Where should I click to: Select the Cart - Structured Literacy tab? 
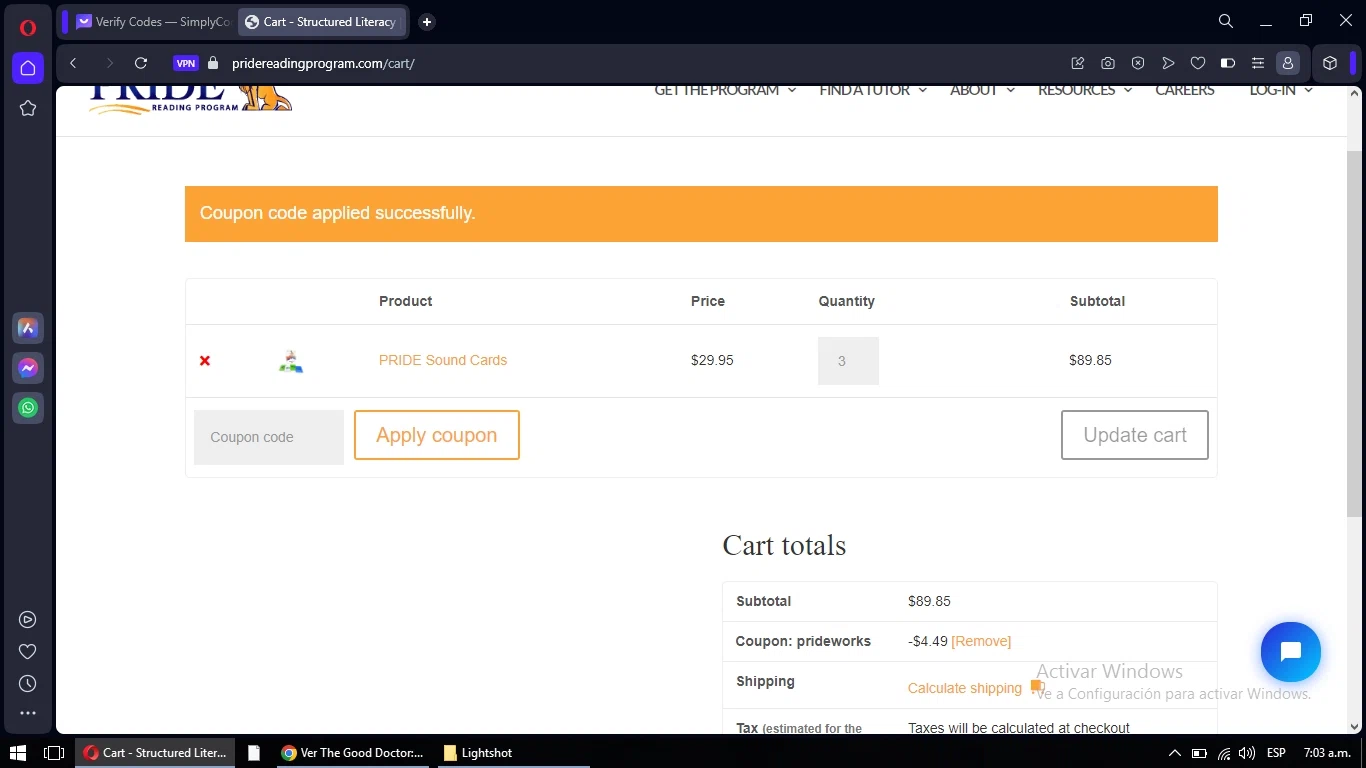[x=322, y=22]
